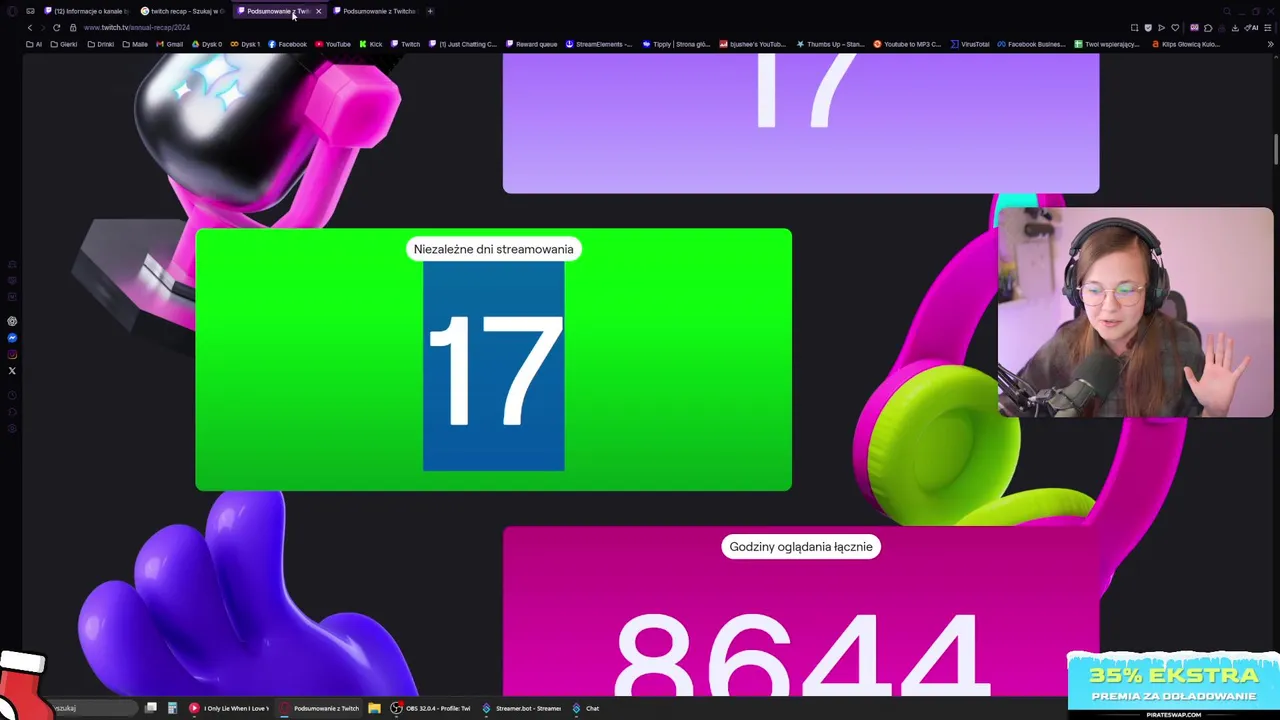Image resolution: width=1280 pixels, height=720 pixels.
Task: Open the easy setup settings icon
Action: click(1270, 28)
